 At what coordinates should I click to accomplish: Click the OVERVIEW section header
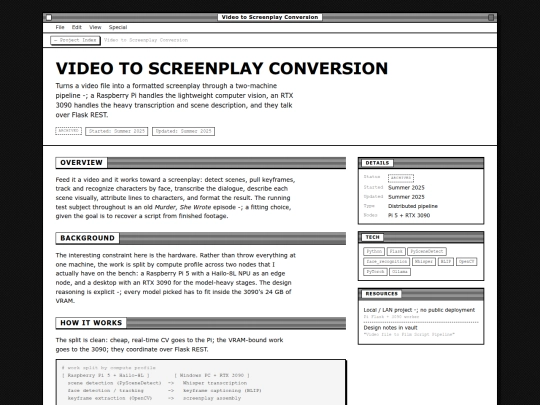point(201,163)
